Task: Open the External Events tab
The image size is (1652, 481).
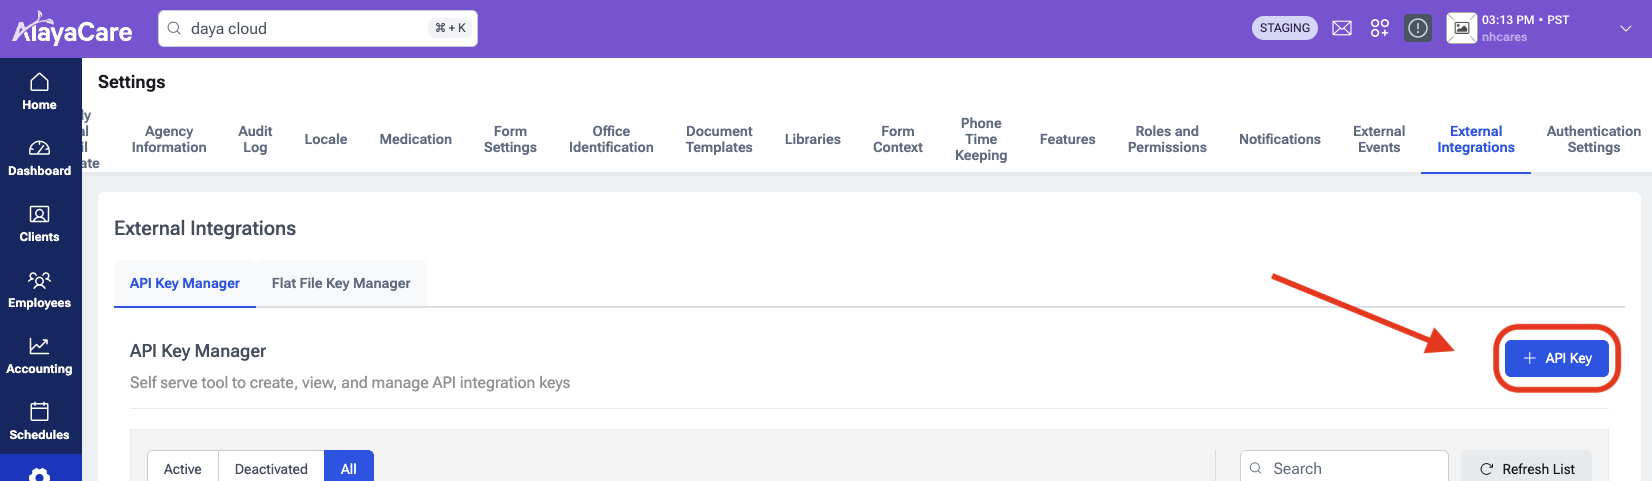Action: [x=1379, y=139]
